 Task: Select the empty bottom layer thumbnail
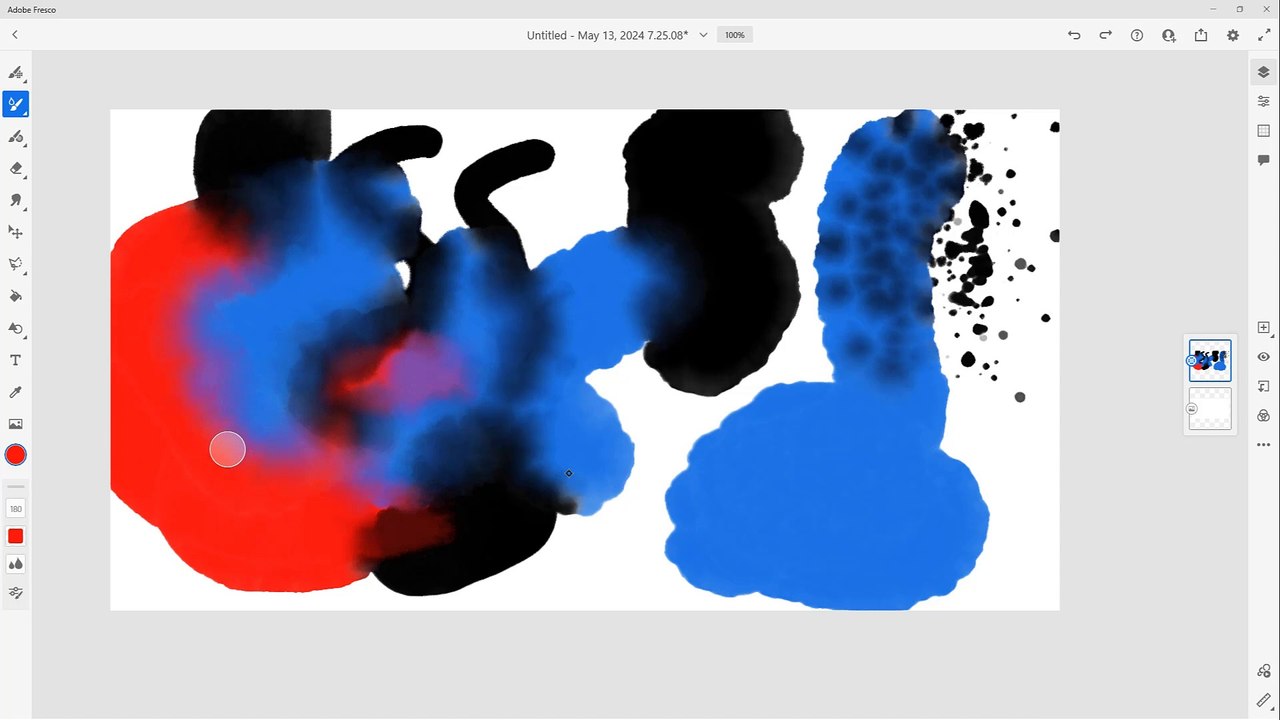1210,409
